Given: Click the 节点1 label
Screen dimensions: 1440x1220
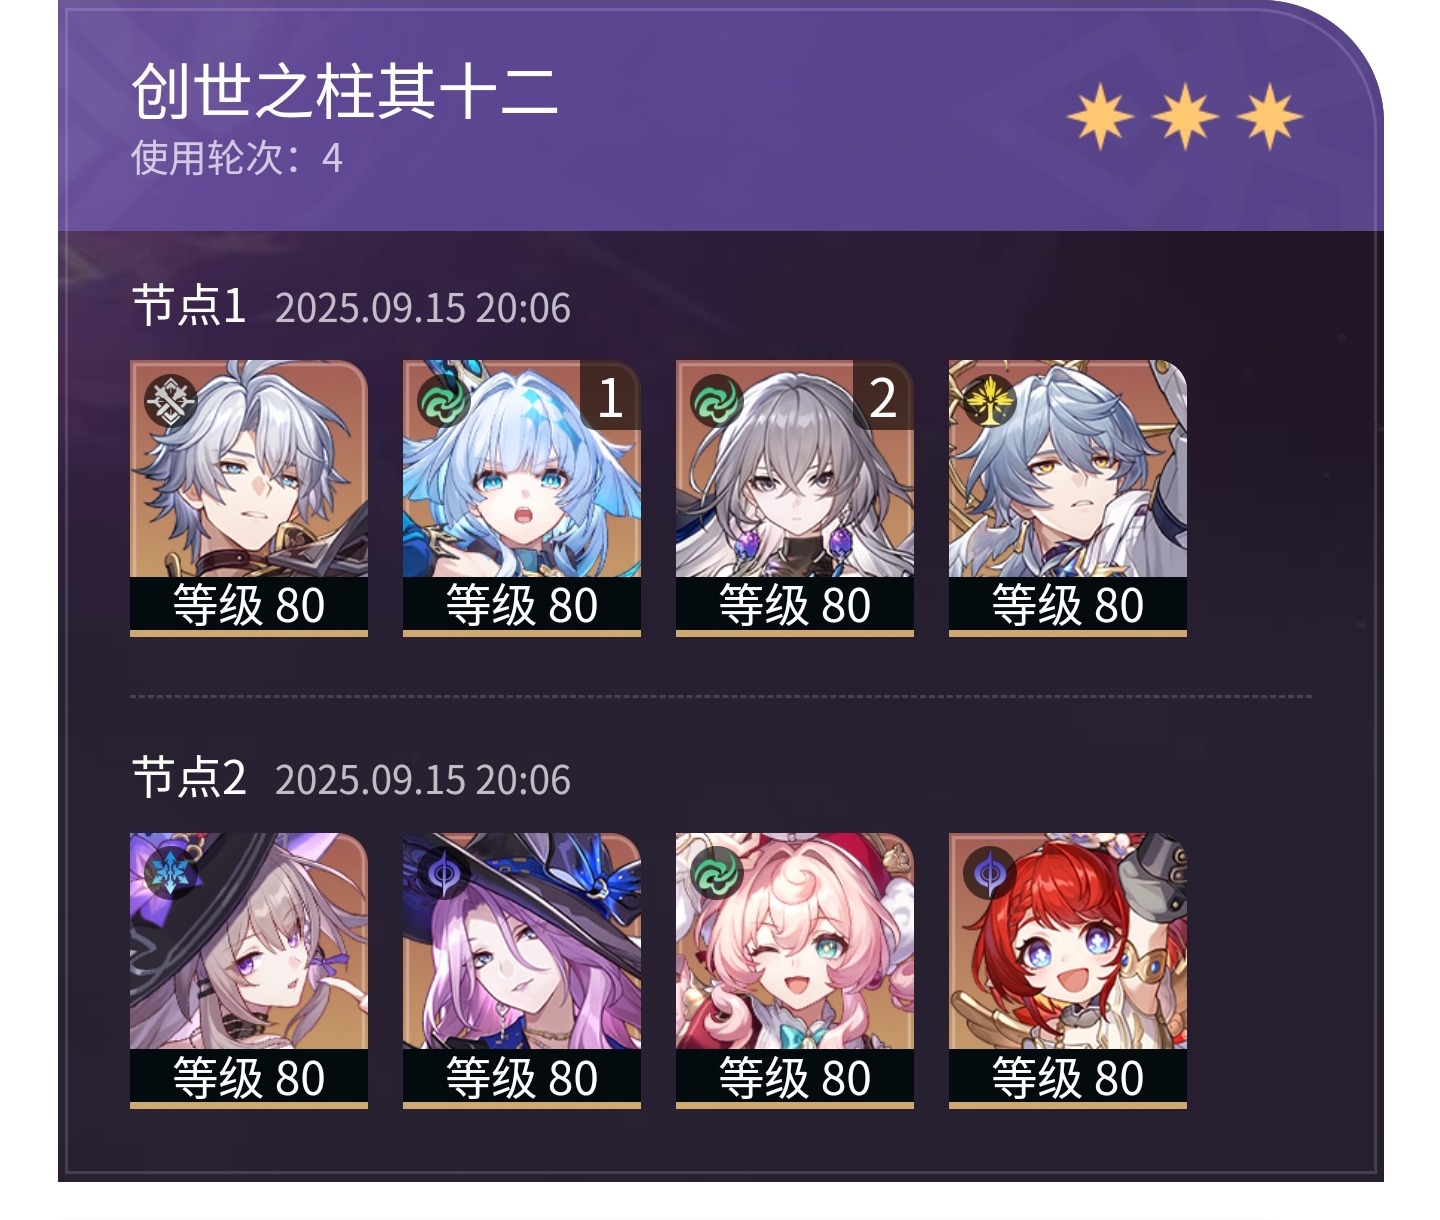Looking at the screenshot, I should tap(189, 305).
